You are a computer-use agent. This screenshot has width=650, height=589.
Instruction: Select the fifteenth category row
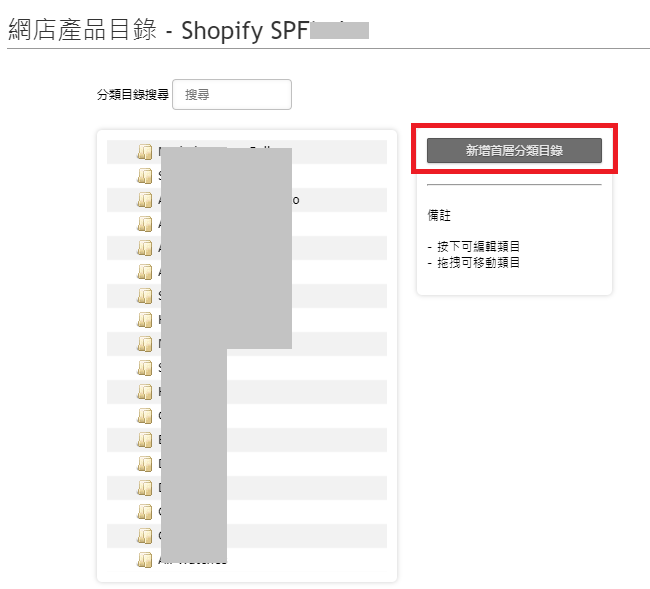(247, 488)
